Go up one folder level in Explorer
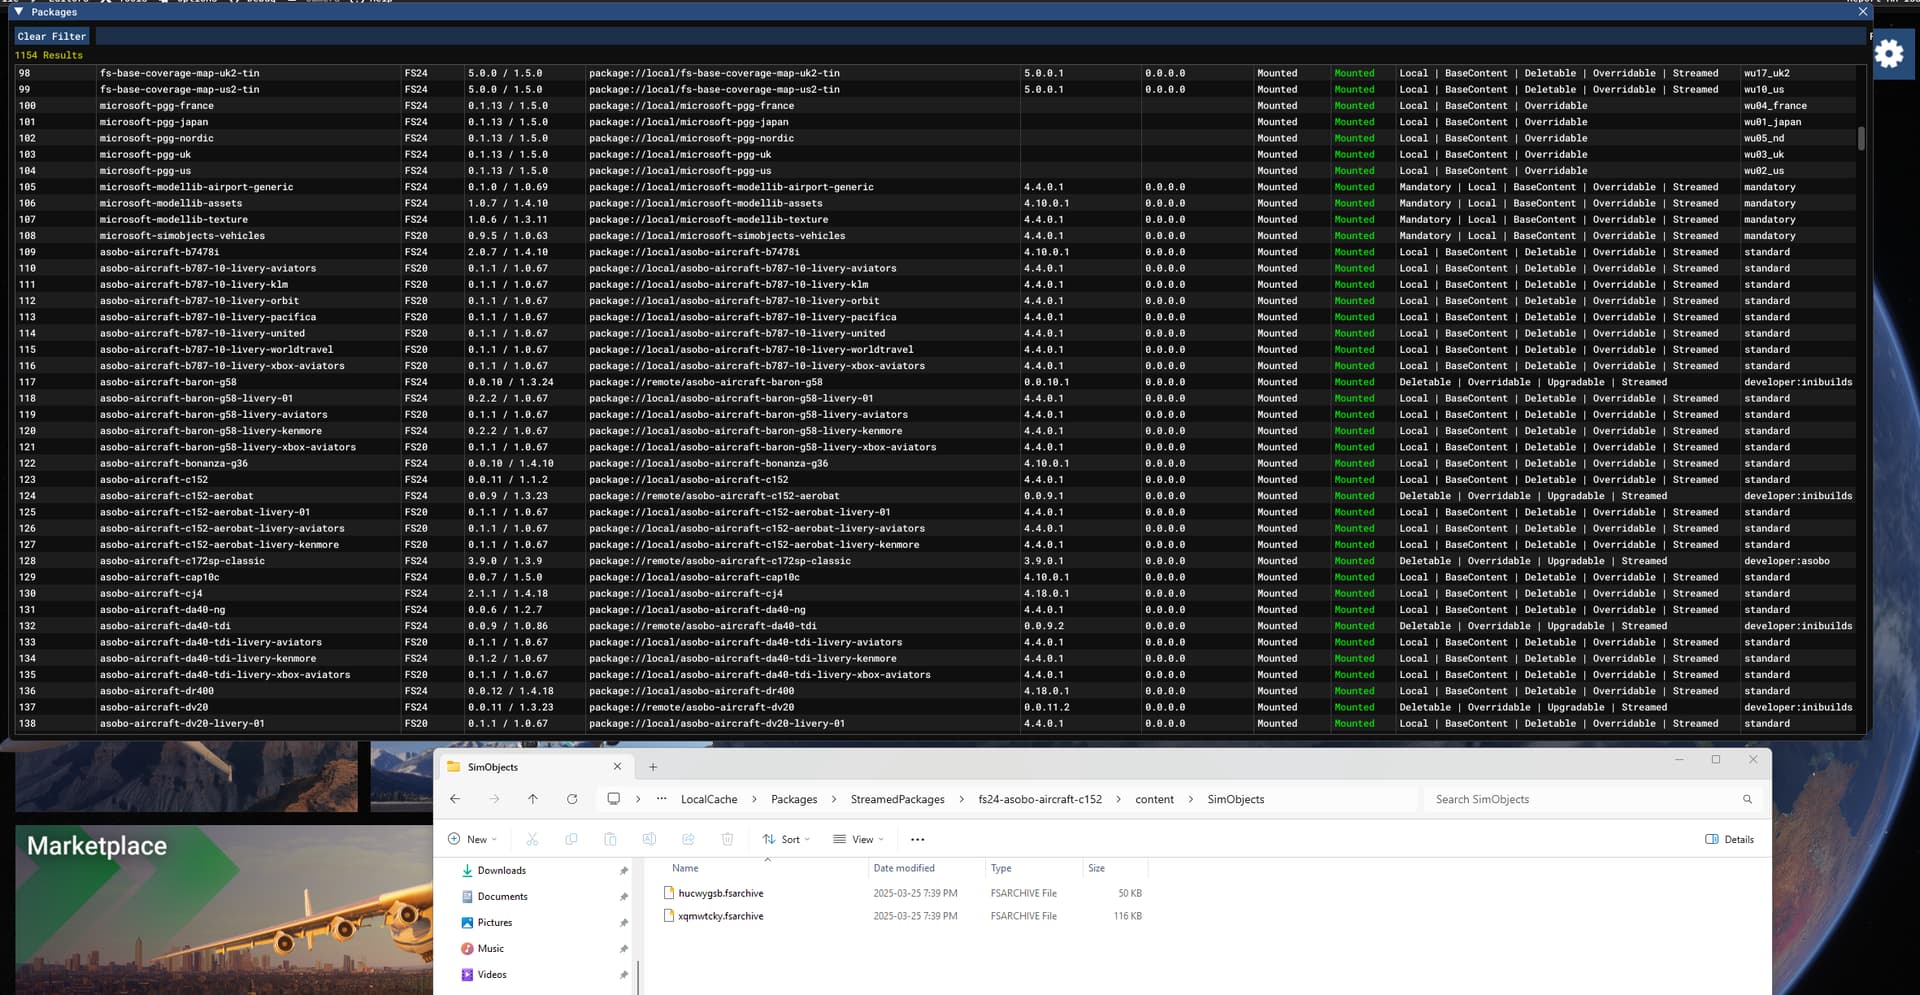Screen dimensions: 1920x995 coord(533,799)
